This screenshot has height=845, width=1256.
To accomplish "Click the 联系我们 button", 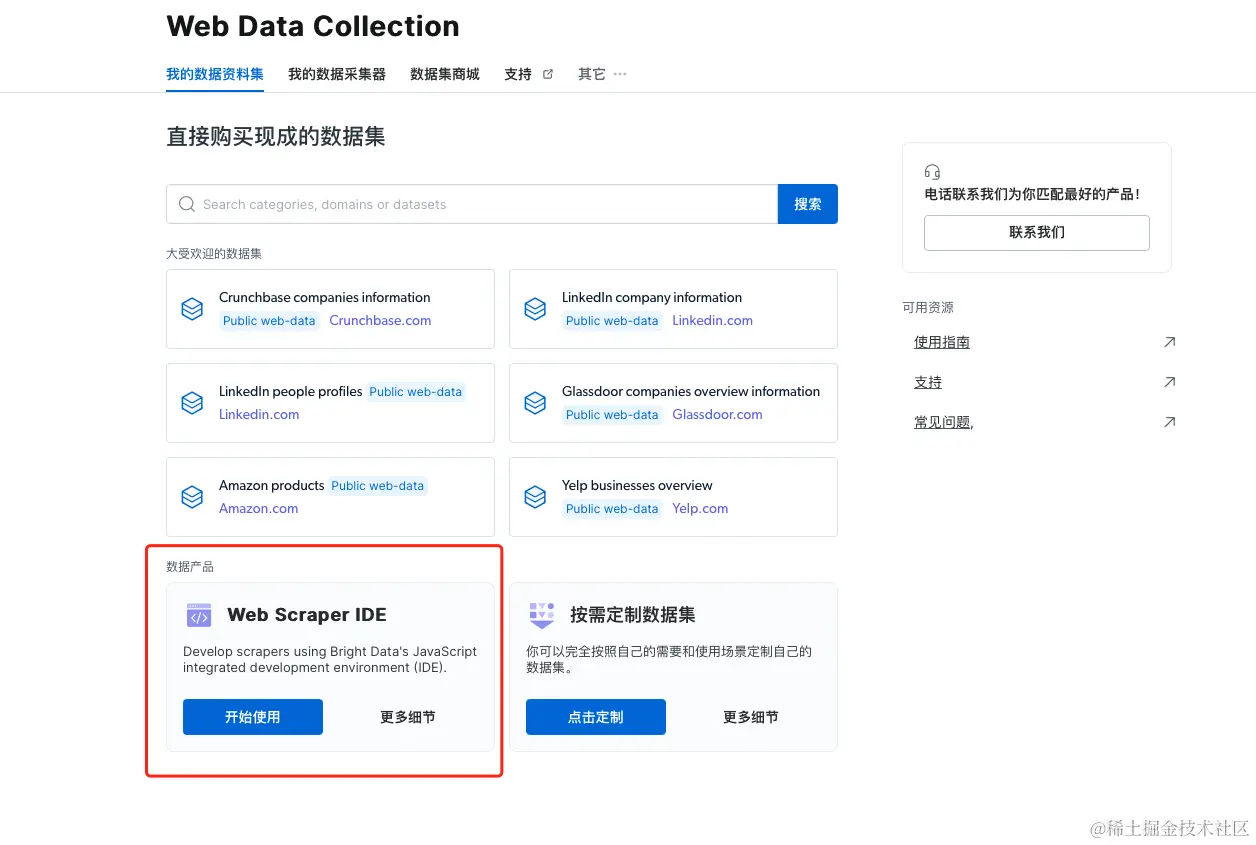I will tap(1037, 233).
